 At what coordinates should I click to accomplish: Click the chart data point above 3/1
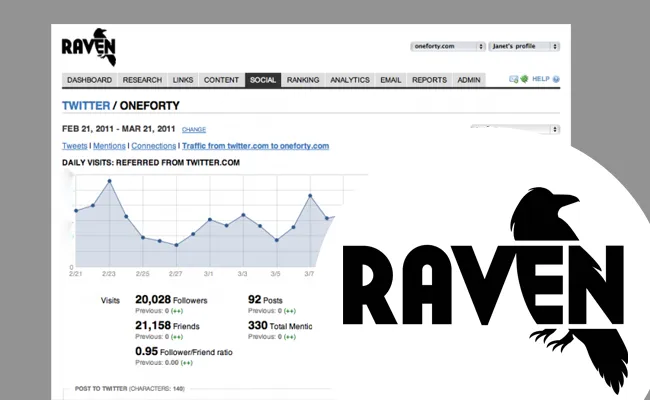point(210,219)
